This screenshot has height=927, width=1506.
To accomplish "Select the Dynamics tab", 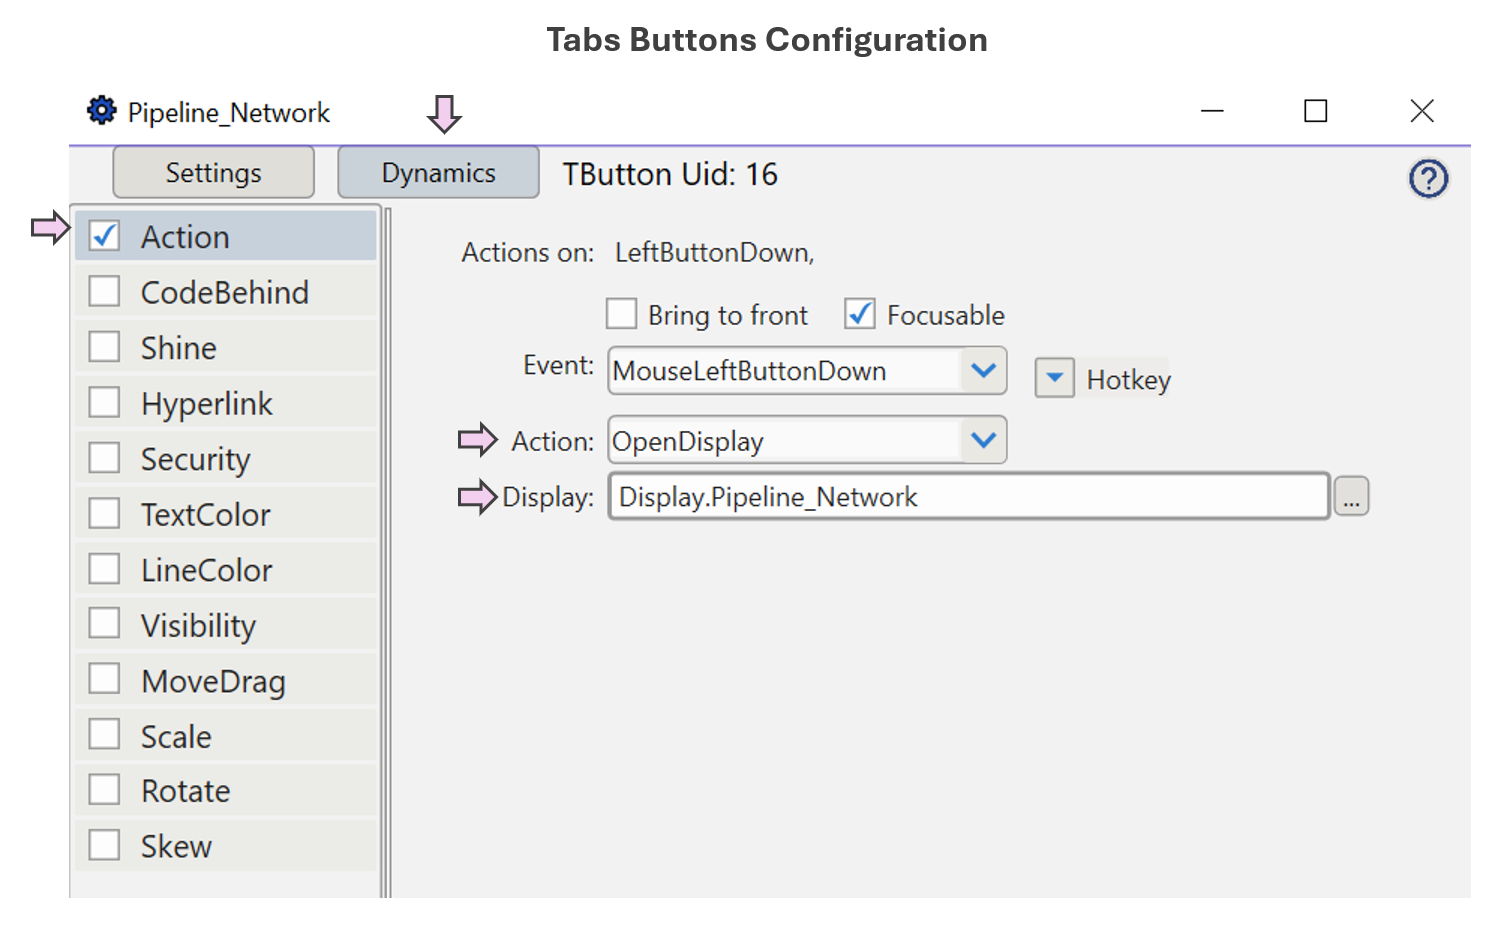I will click(438, 172).
